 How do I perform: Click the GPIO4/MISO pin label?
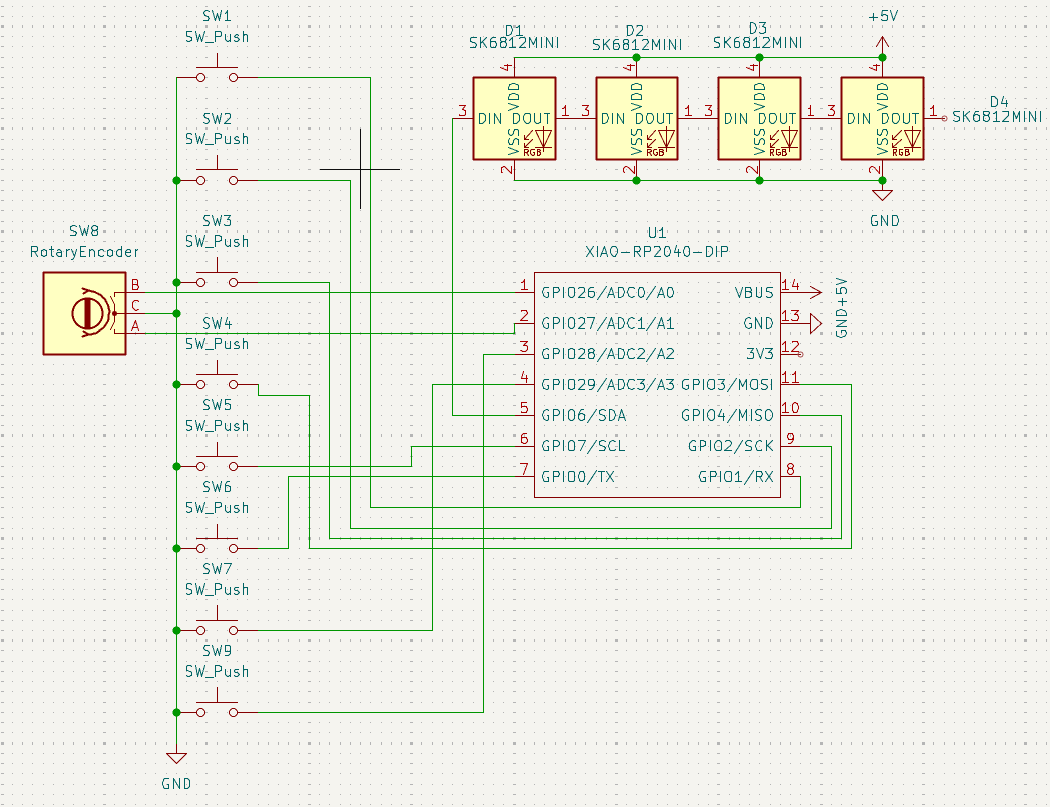click(x=727, y=415)
